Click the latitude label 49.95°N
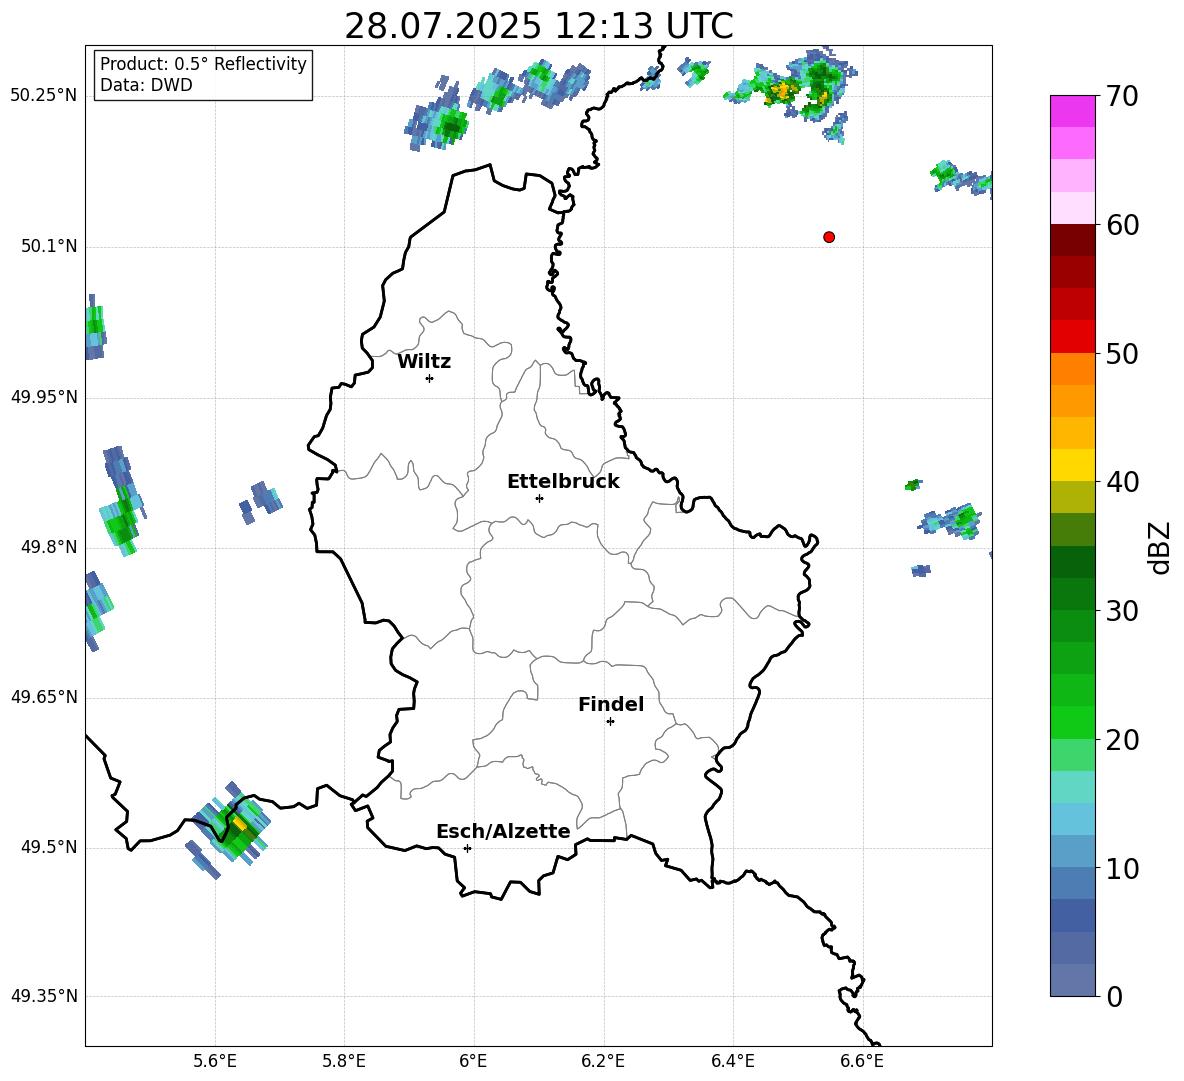 click(44, 397)
